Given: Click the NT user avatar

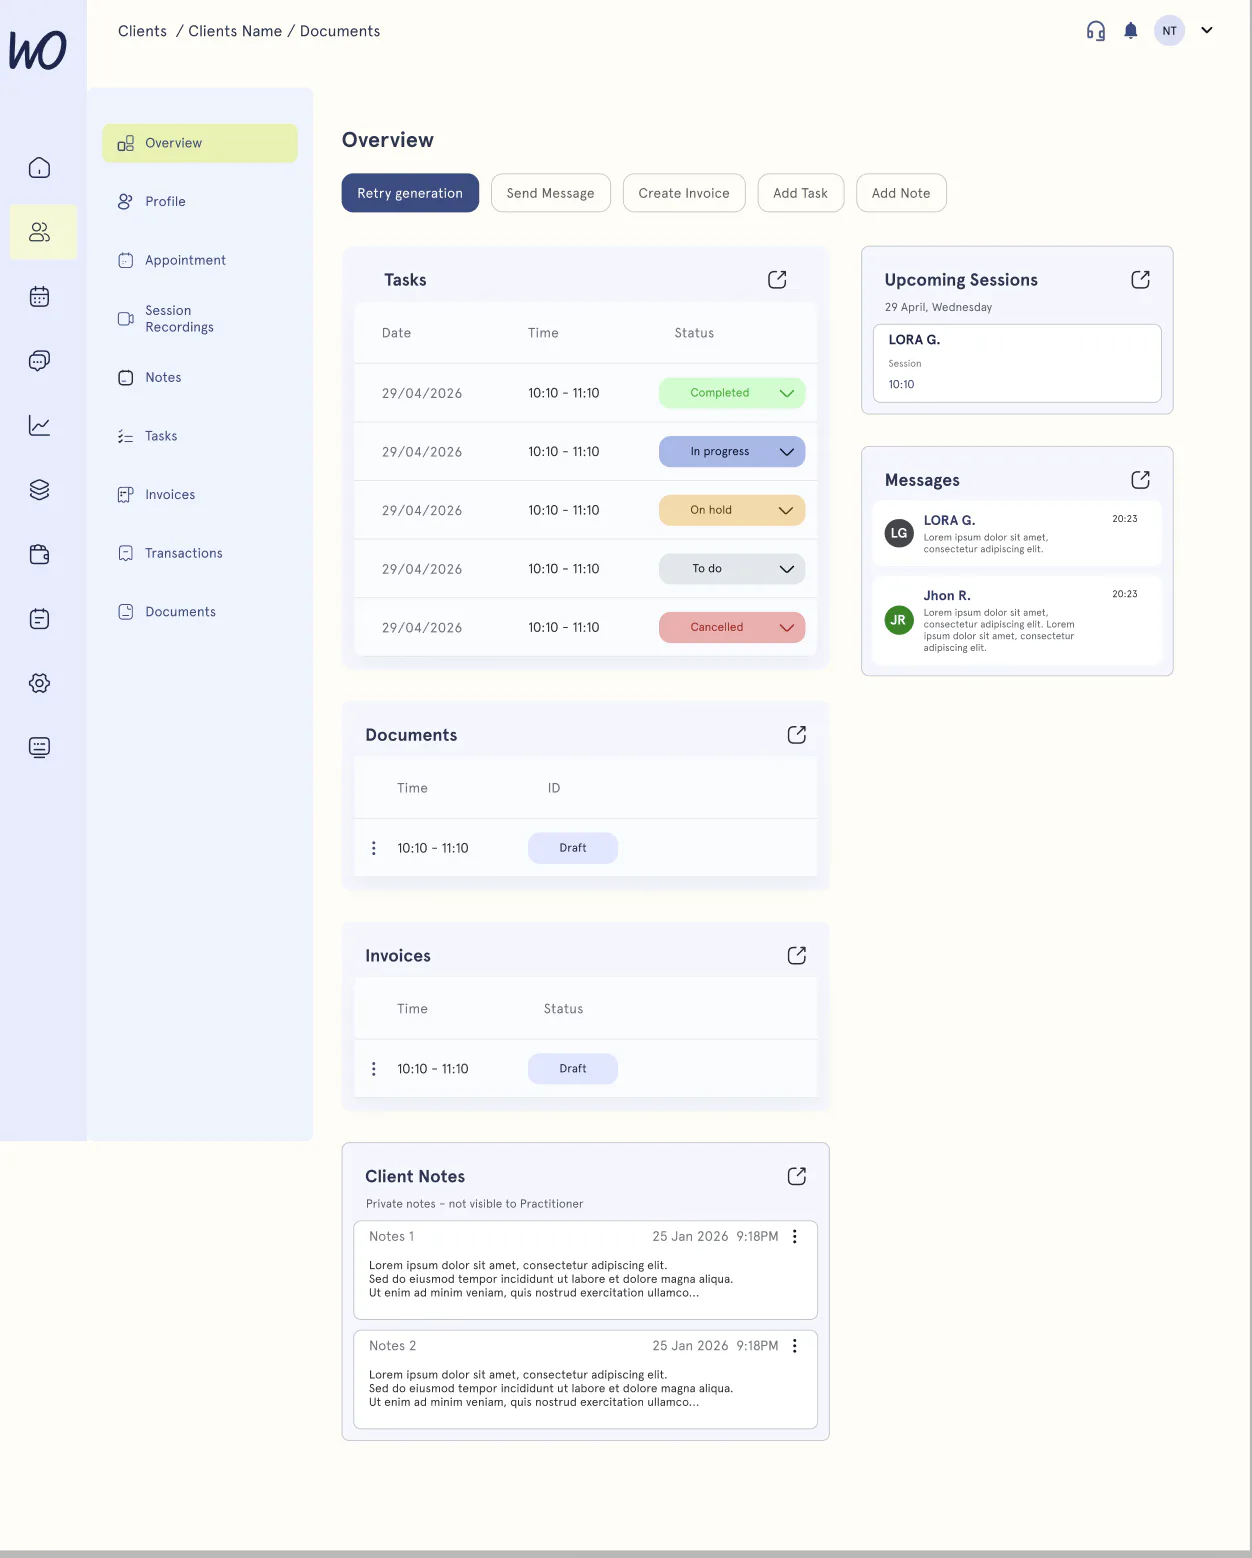Looking at the screenshot, I should coord(1169,31).
